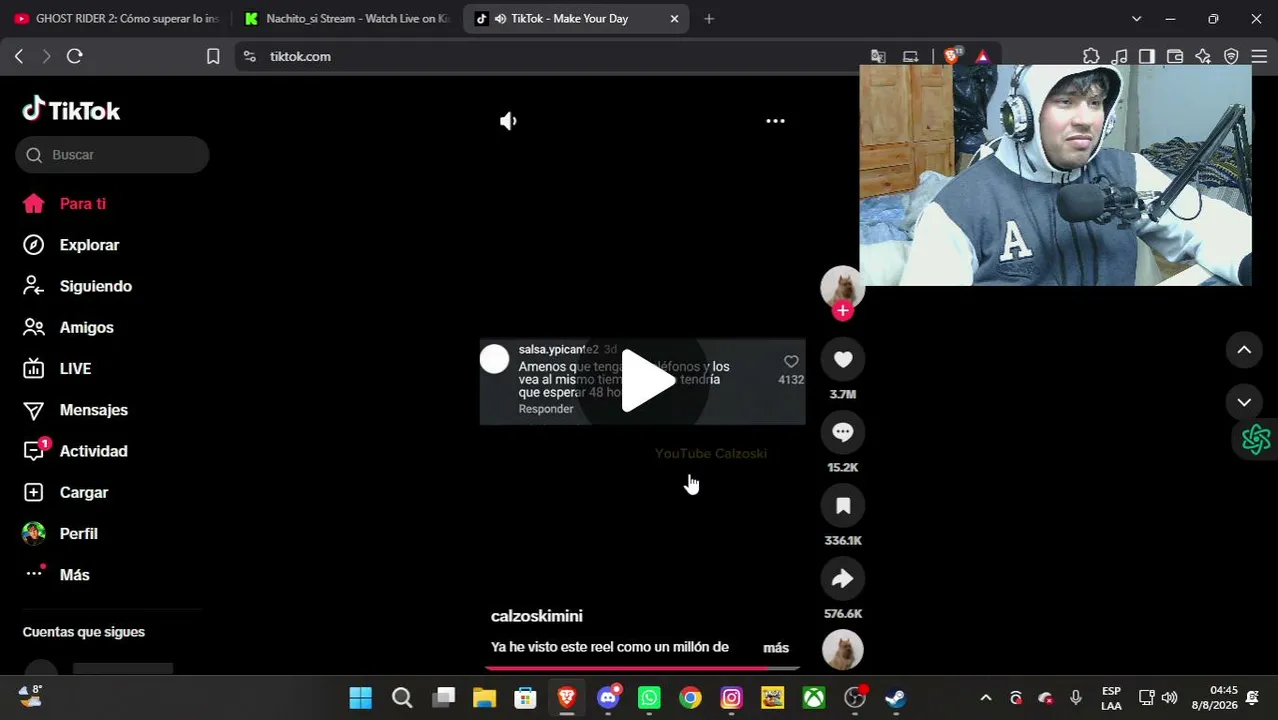The height and width of the screenshot is (720, 1278).
Task: Close the TikTok tab
Action: 674,19
